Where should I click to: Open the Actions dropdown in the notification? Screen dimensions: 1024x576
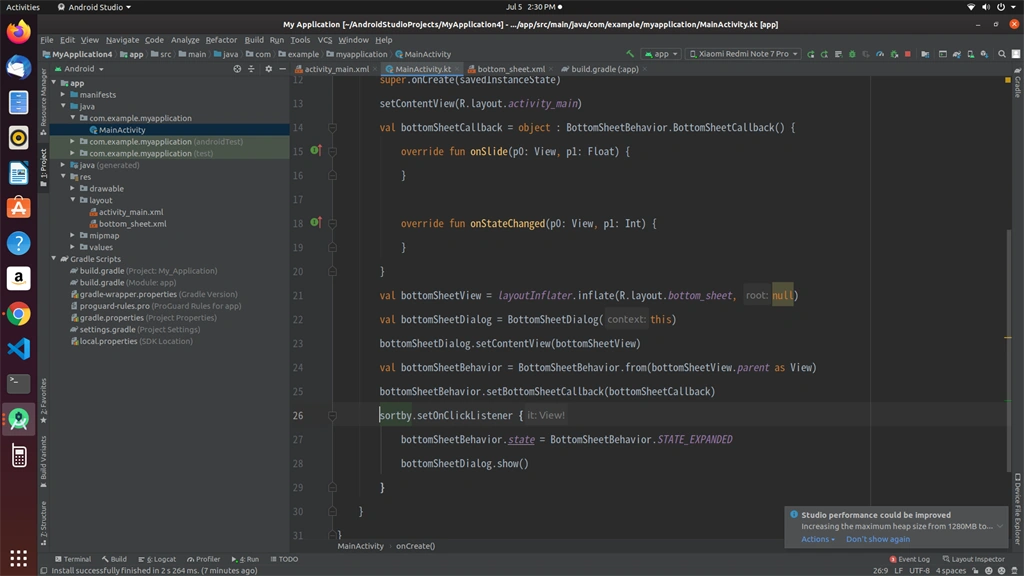(x=818, y=539)
